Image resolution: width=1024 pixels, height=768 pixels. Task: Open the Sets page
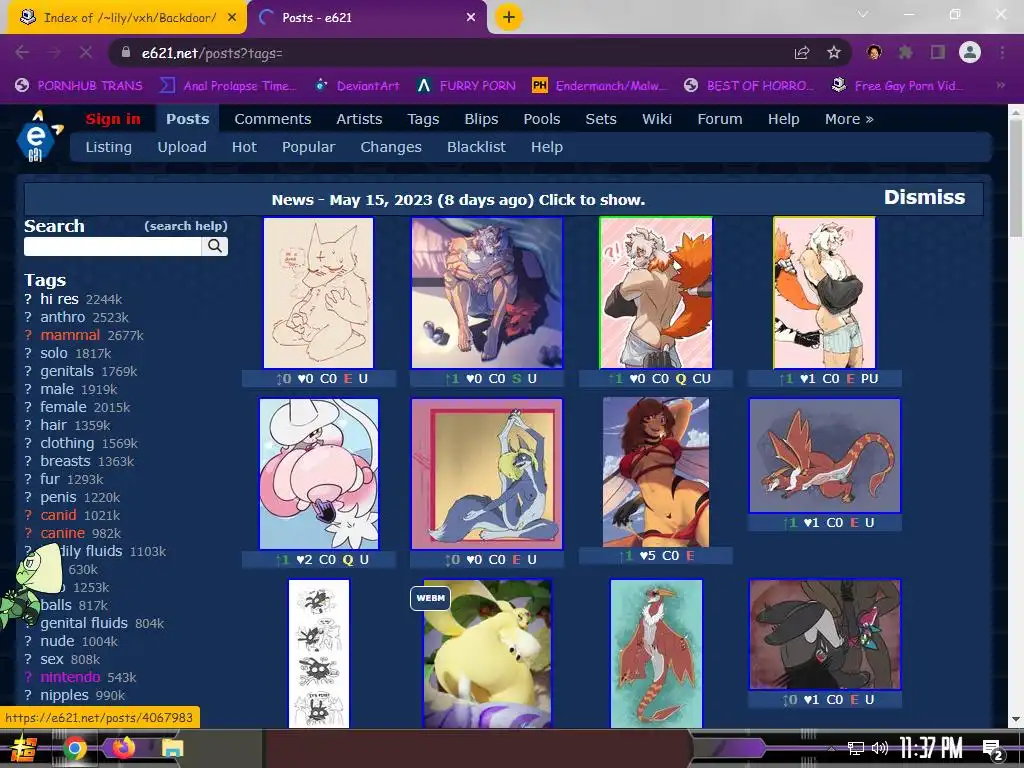click(x=601, y=119)
